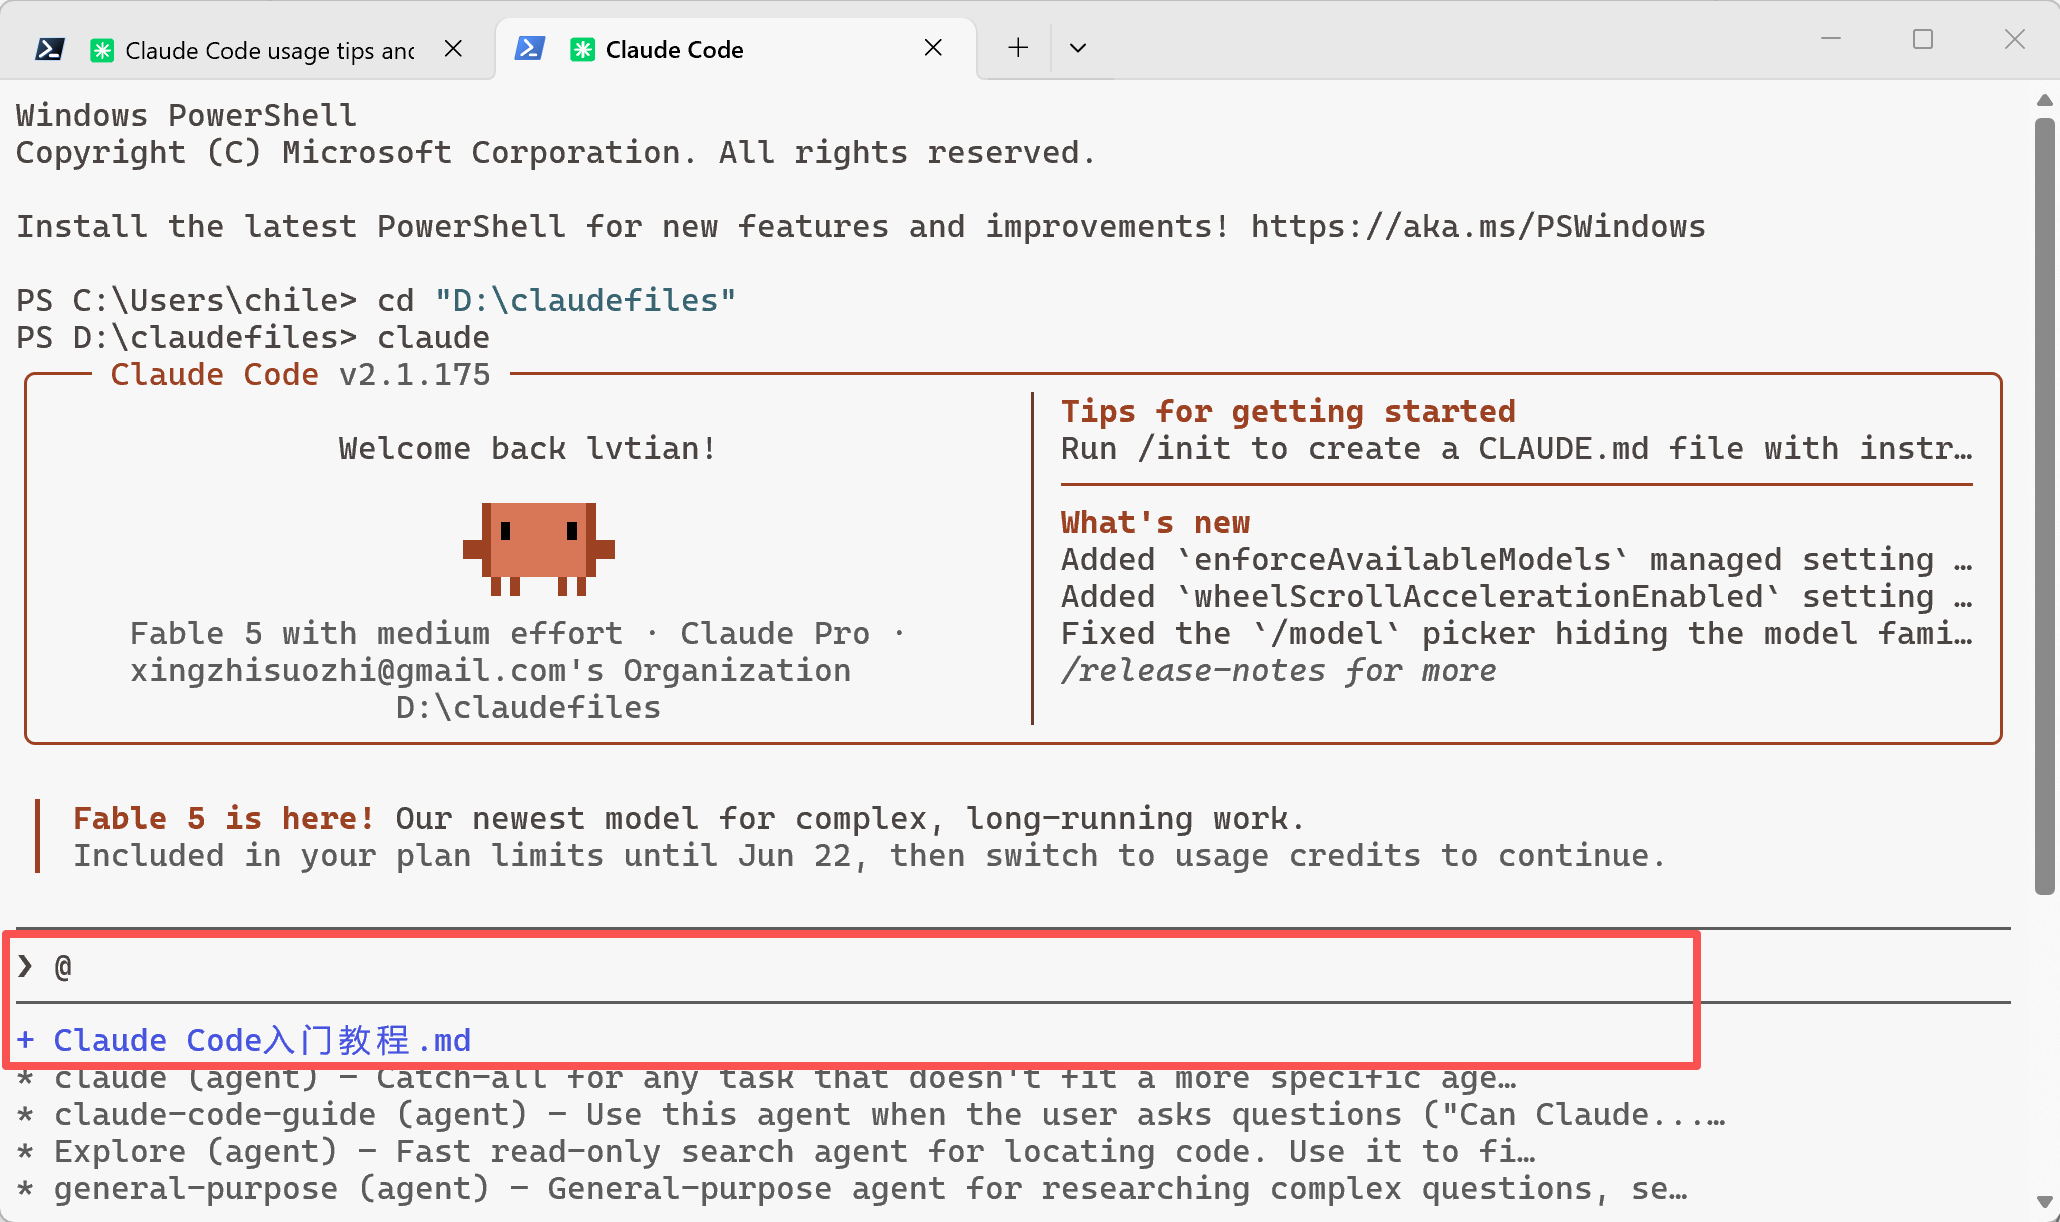Click the 'Claude Code v2.1.175' title
The width and height of the screenshot is (2060, 1222).
300,375
